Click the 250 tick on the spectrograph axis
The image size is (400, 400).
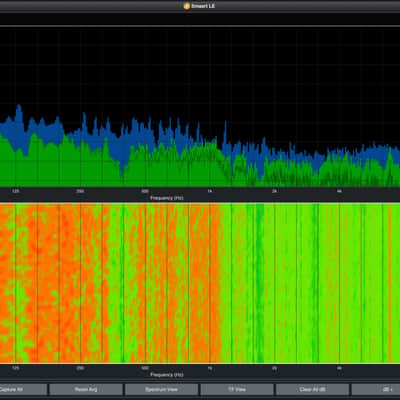point(80,368)
